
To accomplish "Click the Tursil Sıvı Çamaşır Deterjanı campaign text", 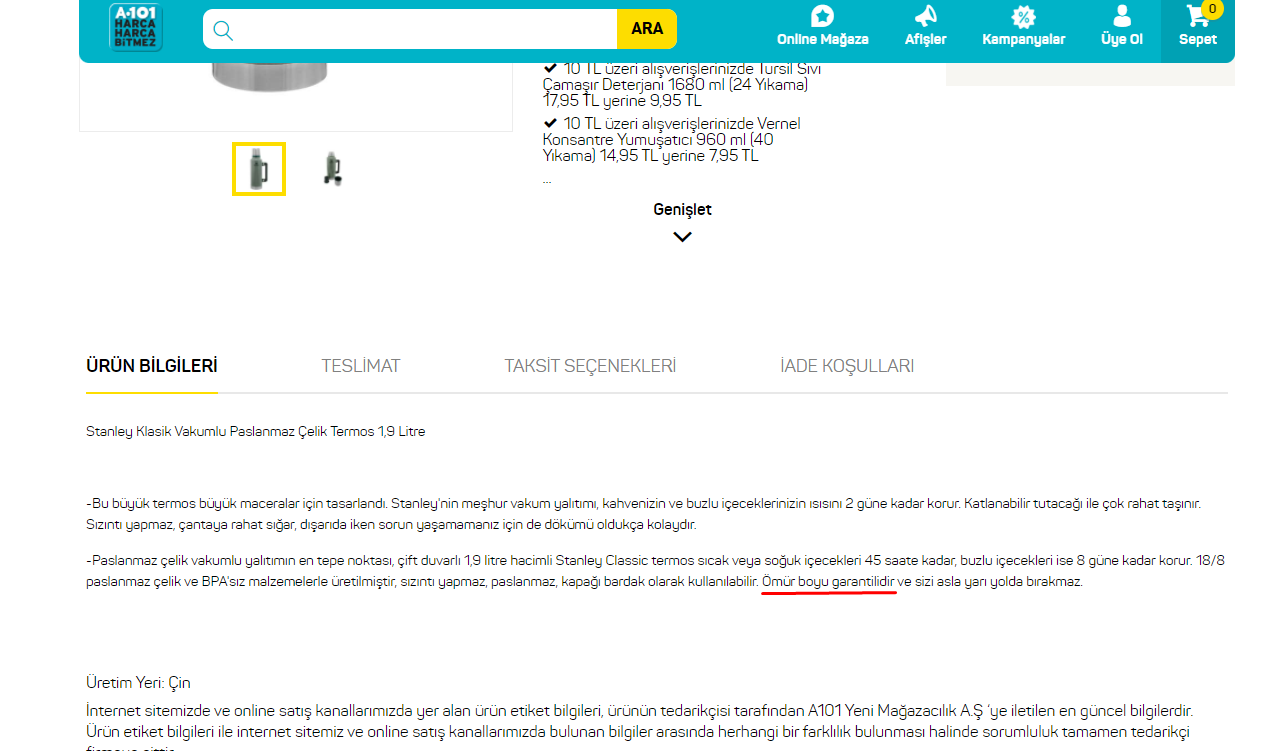I will pos(683,84).
